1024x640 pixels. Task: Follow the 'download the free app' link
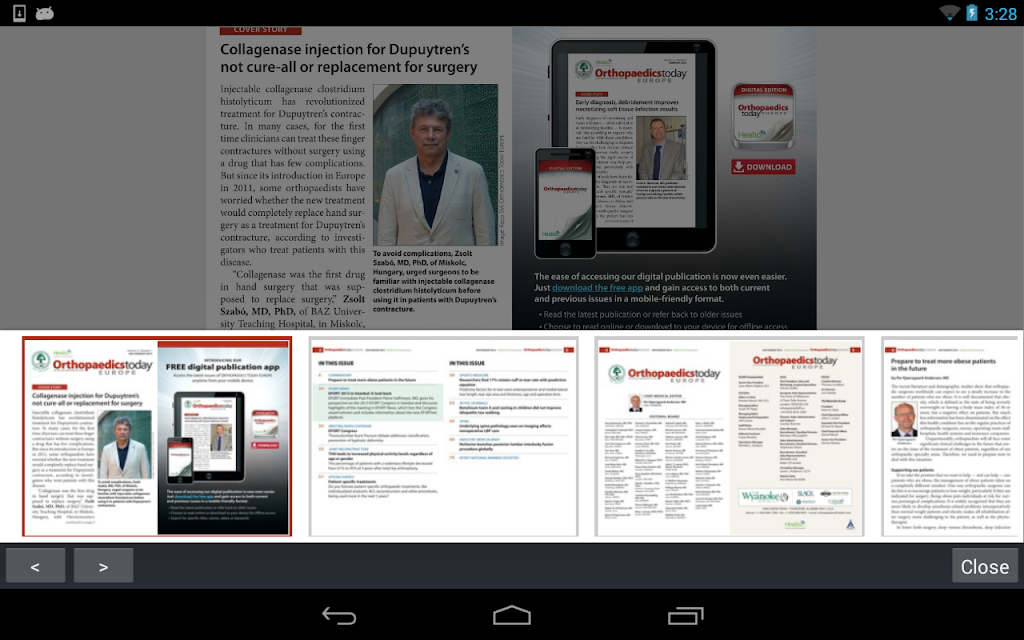coord(597,287)
